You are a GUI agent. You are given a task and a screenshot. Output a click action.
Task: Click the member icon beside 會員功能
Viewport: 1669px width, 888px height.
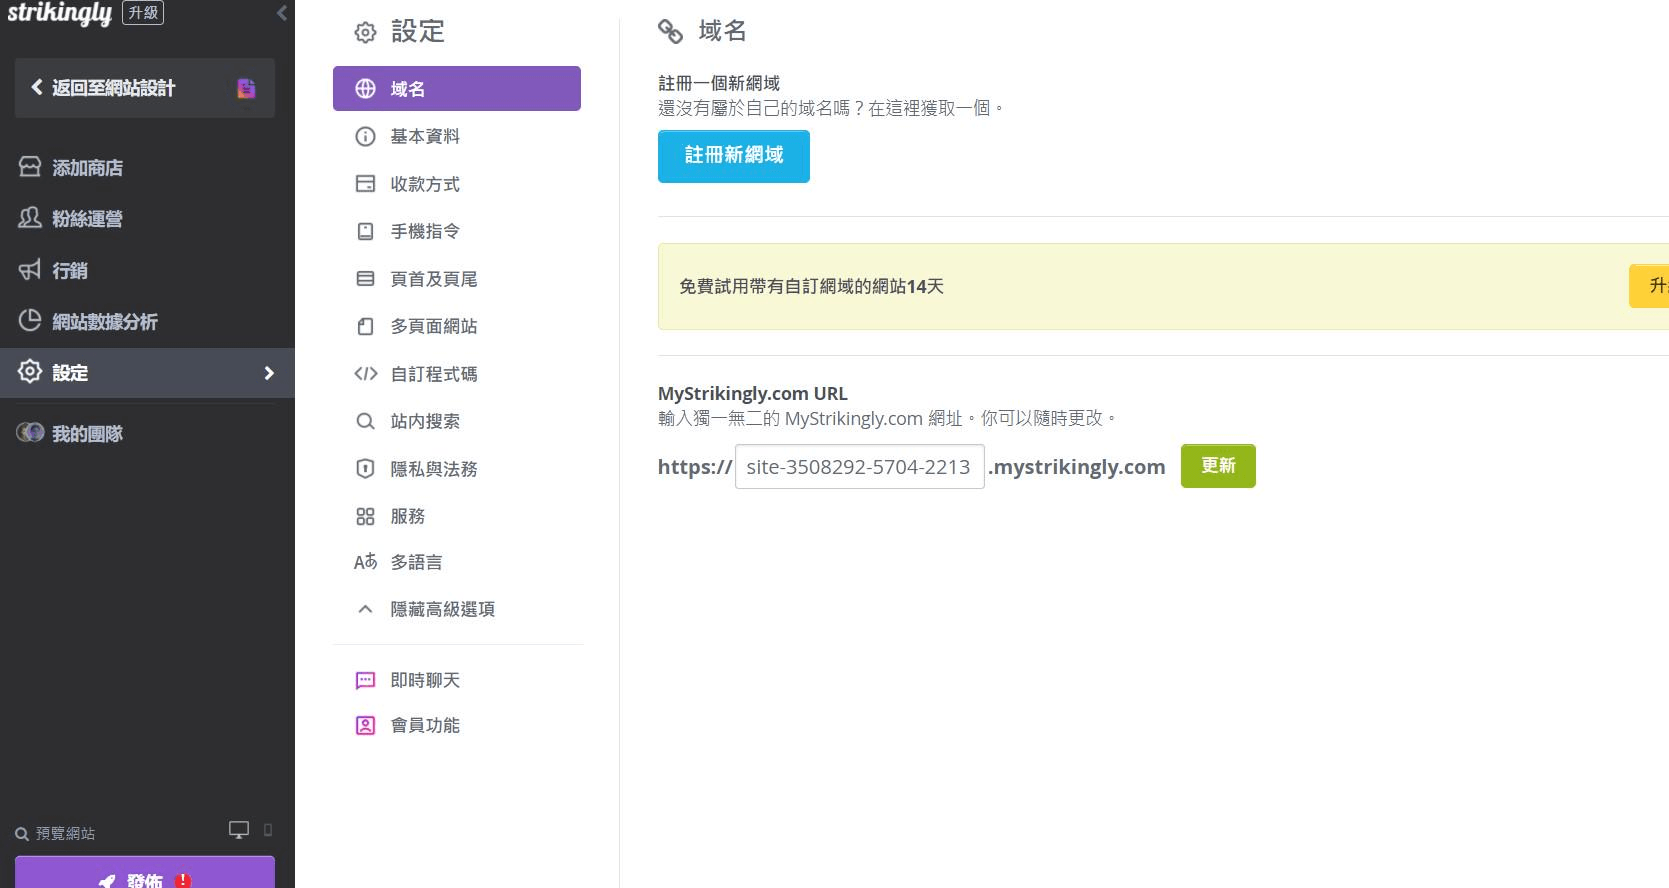[x=365, y=725]
